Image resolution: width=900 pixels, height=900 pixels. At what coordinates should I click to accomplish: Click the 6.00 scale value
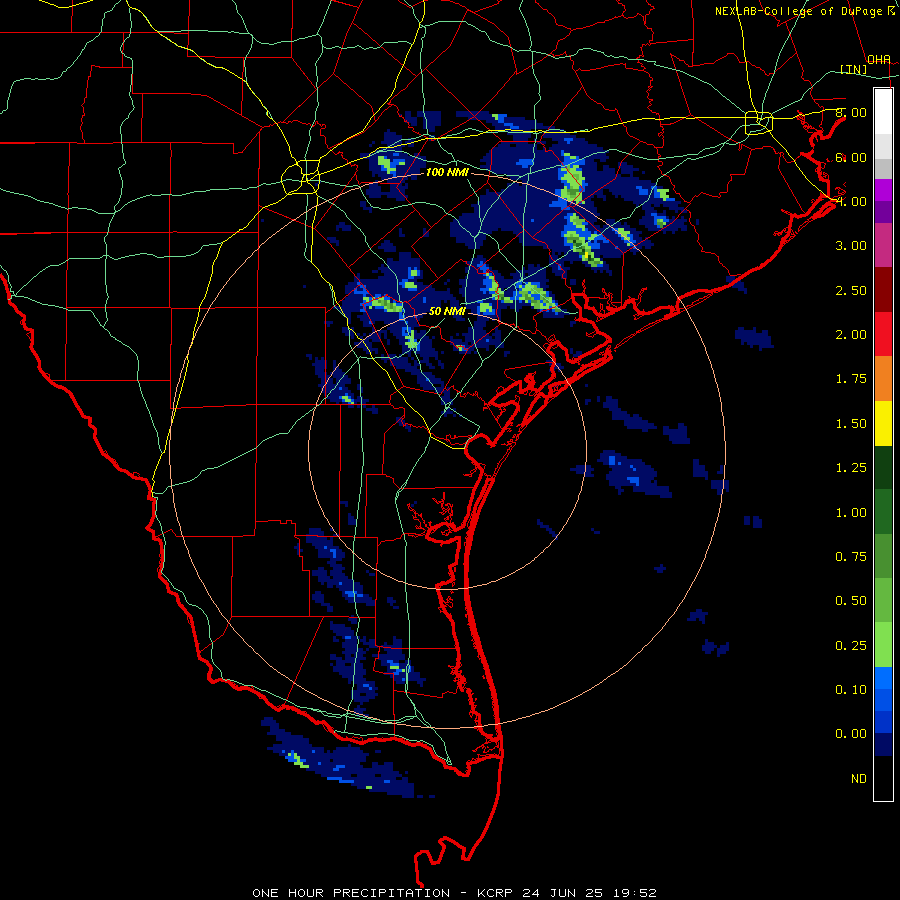(851, 157)
